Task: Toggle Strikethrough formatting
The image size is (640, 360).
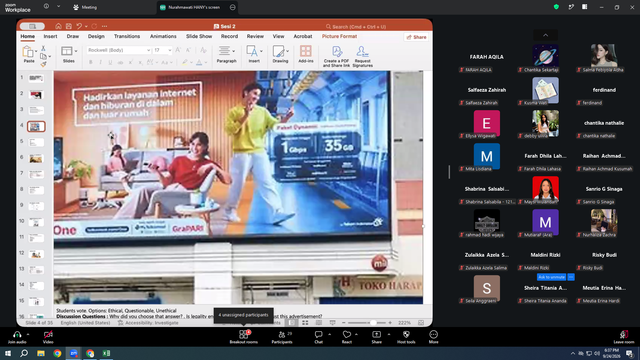Action: point(120,62)
